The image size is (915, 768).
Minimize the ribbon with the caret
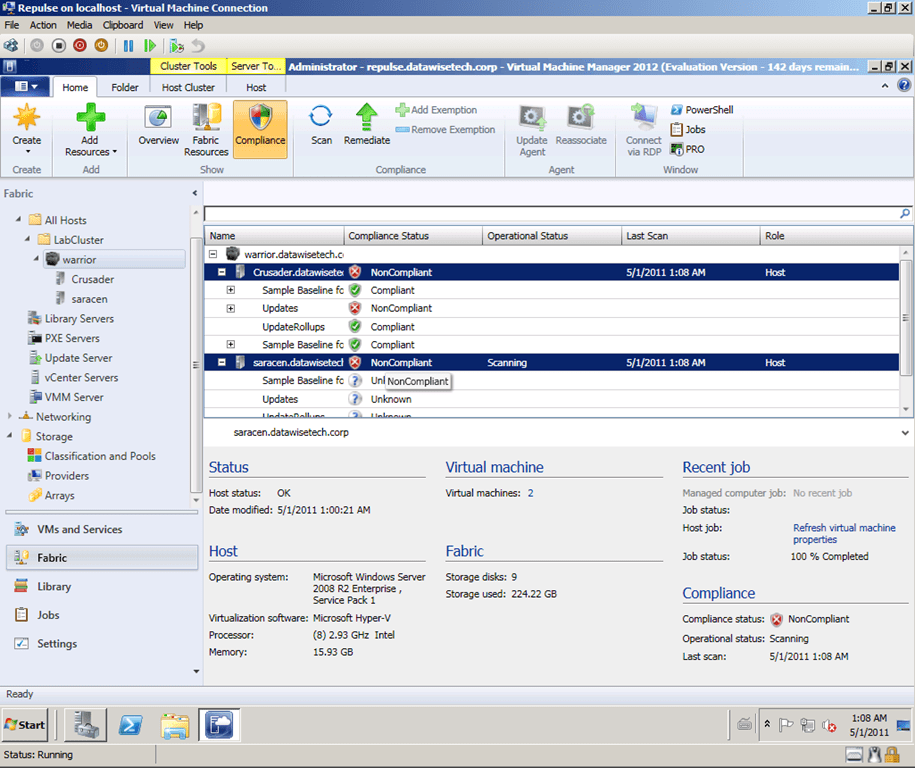885,86
